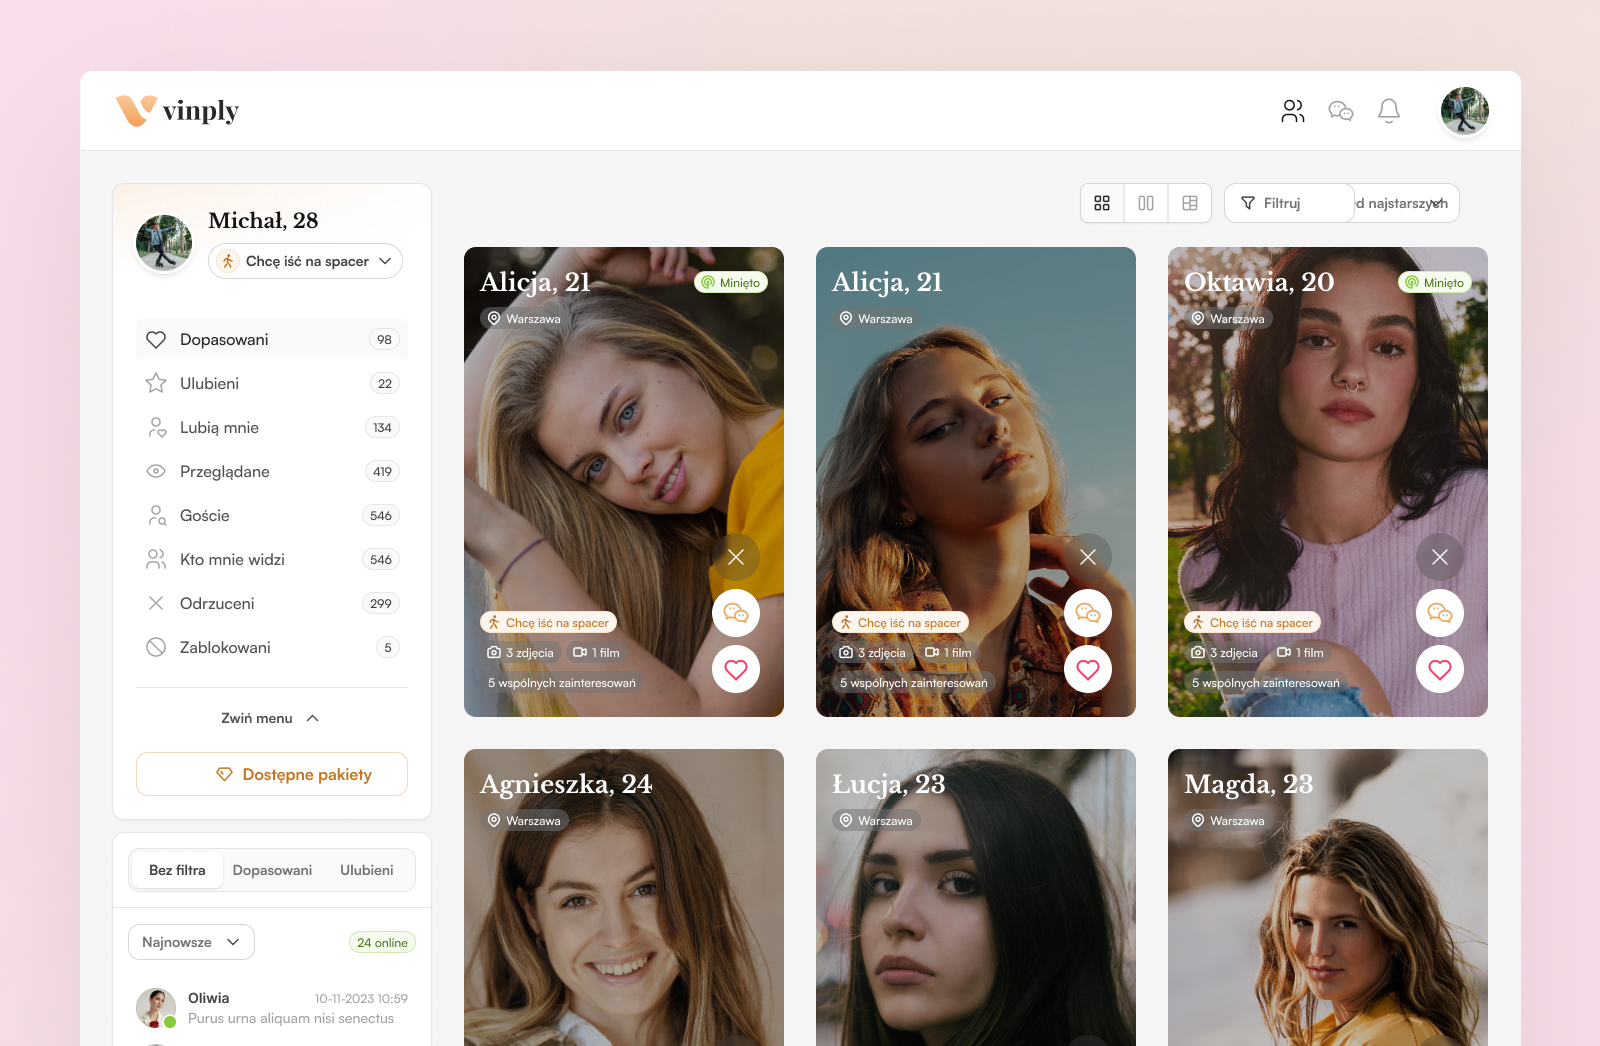The image size is (1600, 1046).
Task: Dismiss the Alicja card that has the Minięto badge
Action: tap(736, 557)
